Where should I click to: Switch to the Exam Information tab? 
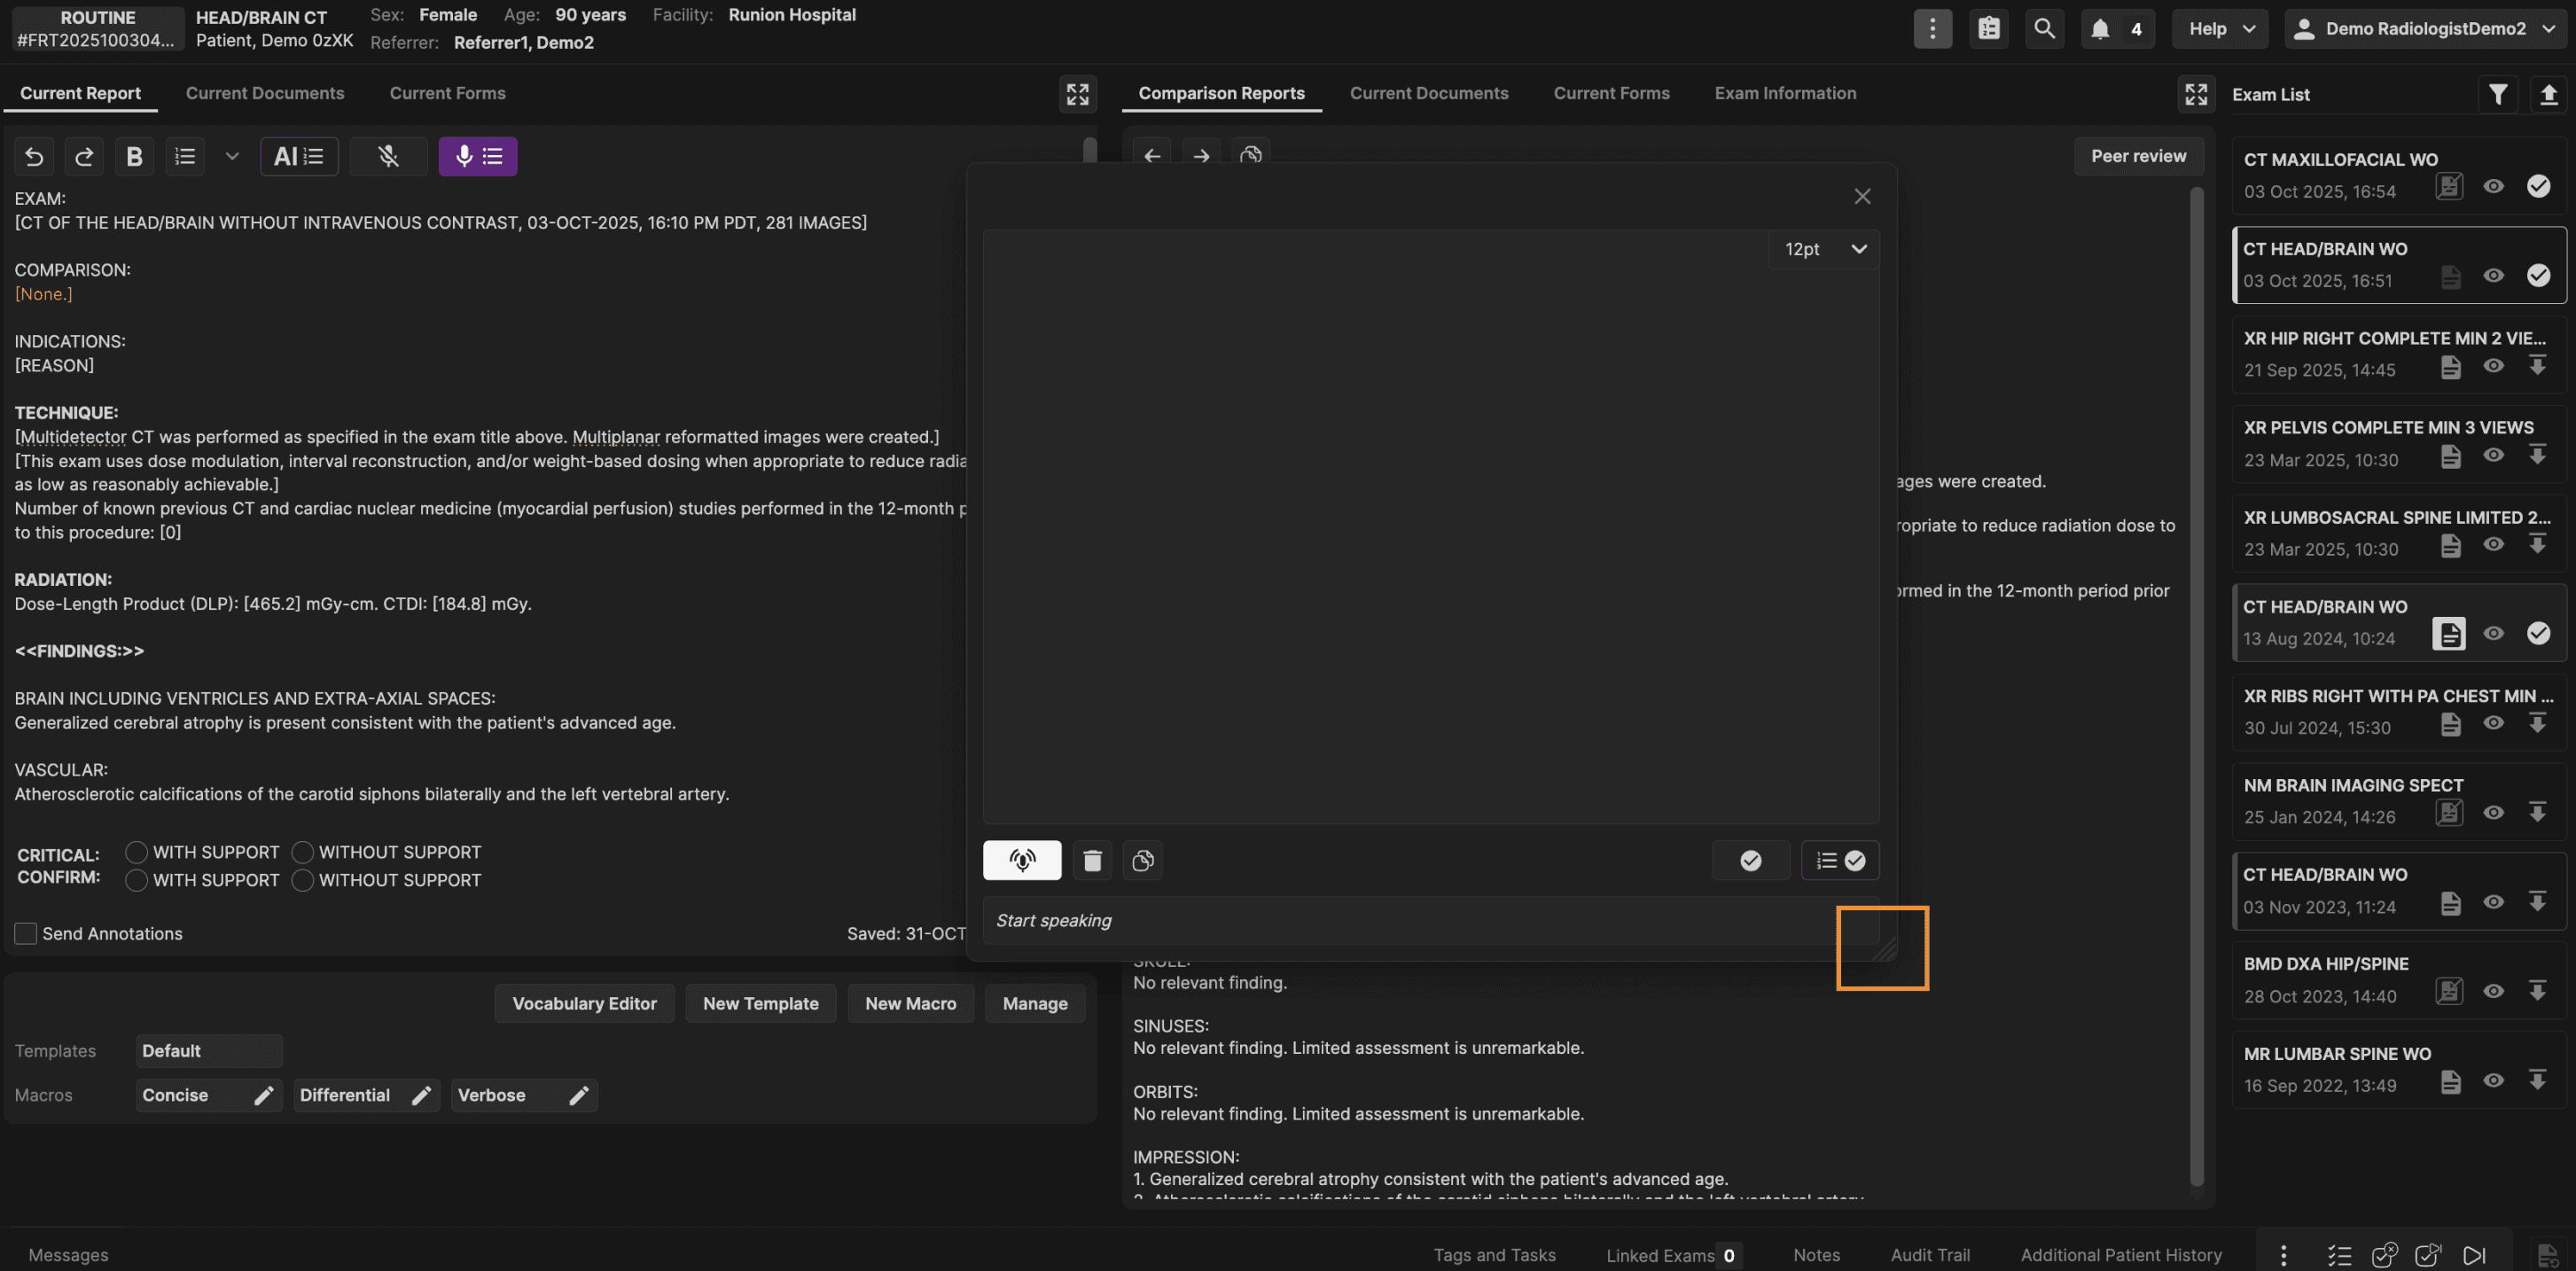1785,93
